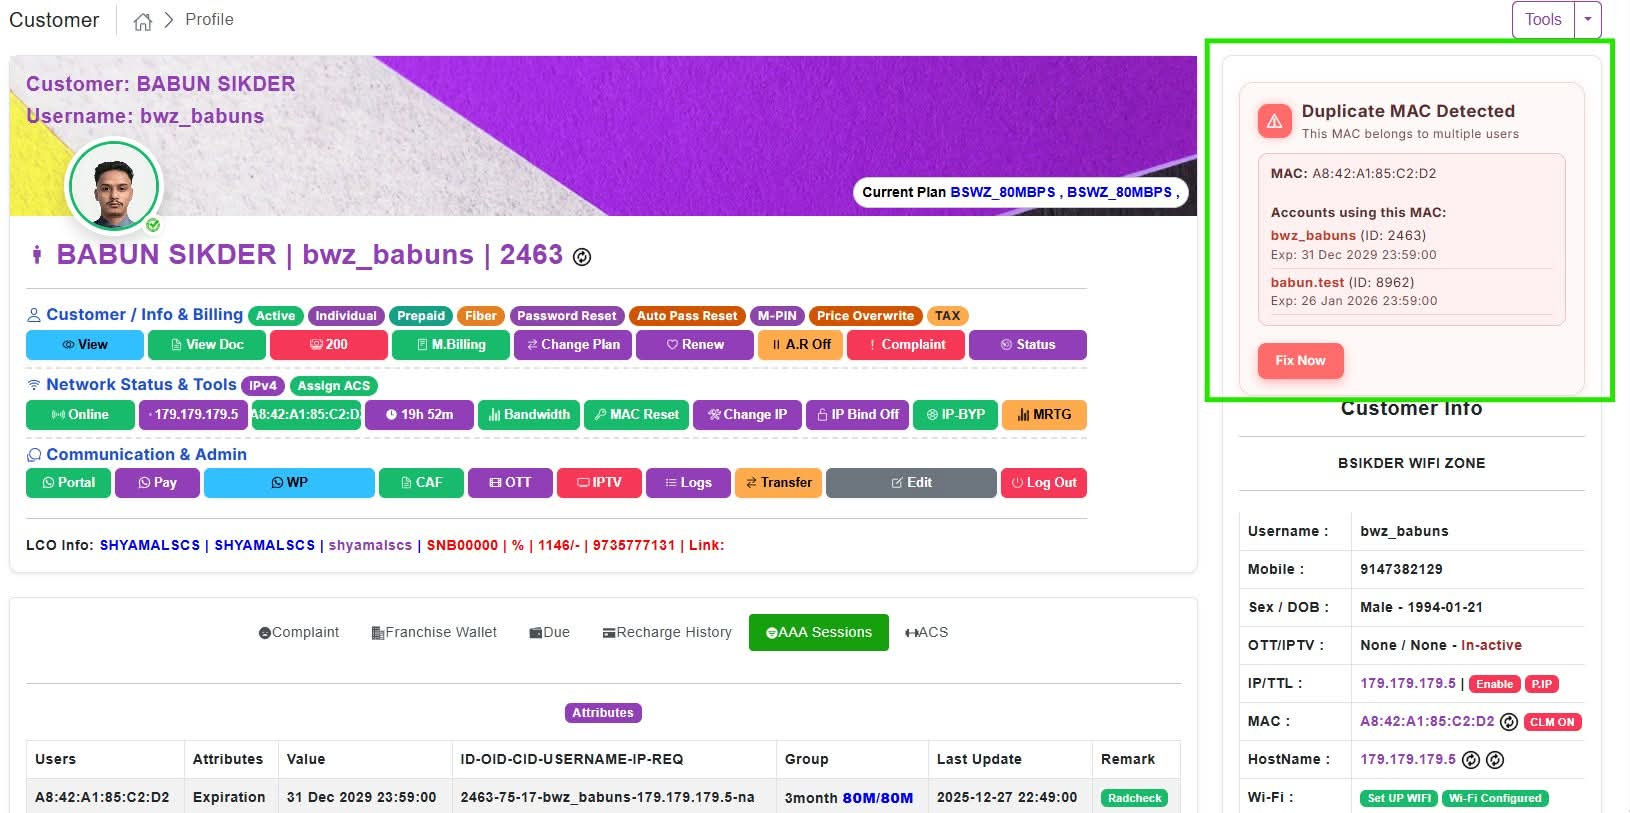Viewport: 1630px width, 813px height.
Task: Click the MAC Reset key button
Action: click(x=636, y=415)
